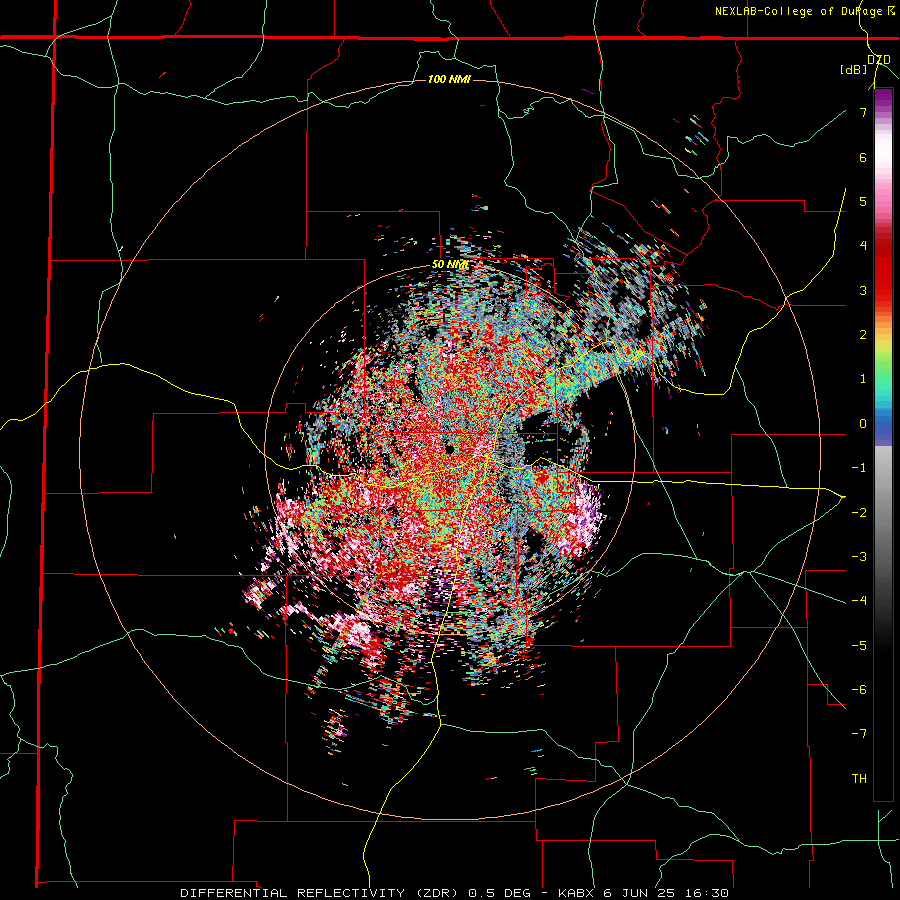Click the 5 value on color scale
Image resolution: width=900 pixels, height=900 pixels.
[863, 201]
